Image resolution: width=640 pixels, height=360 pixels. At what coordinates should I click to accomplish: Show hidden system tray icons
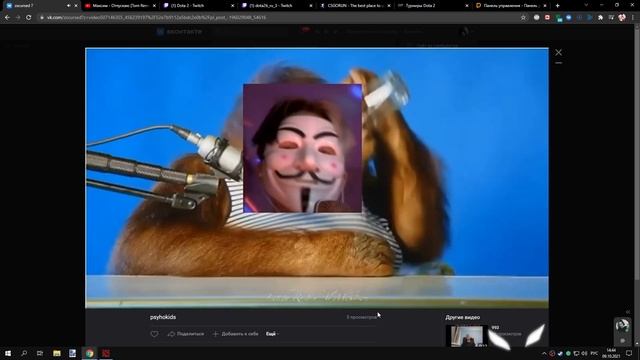(544, 353)
